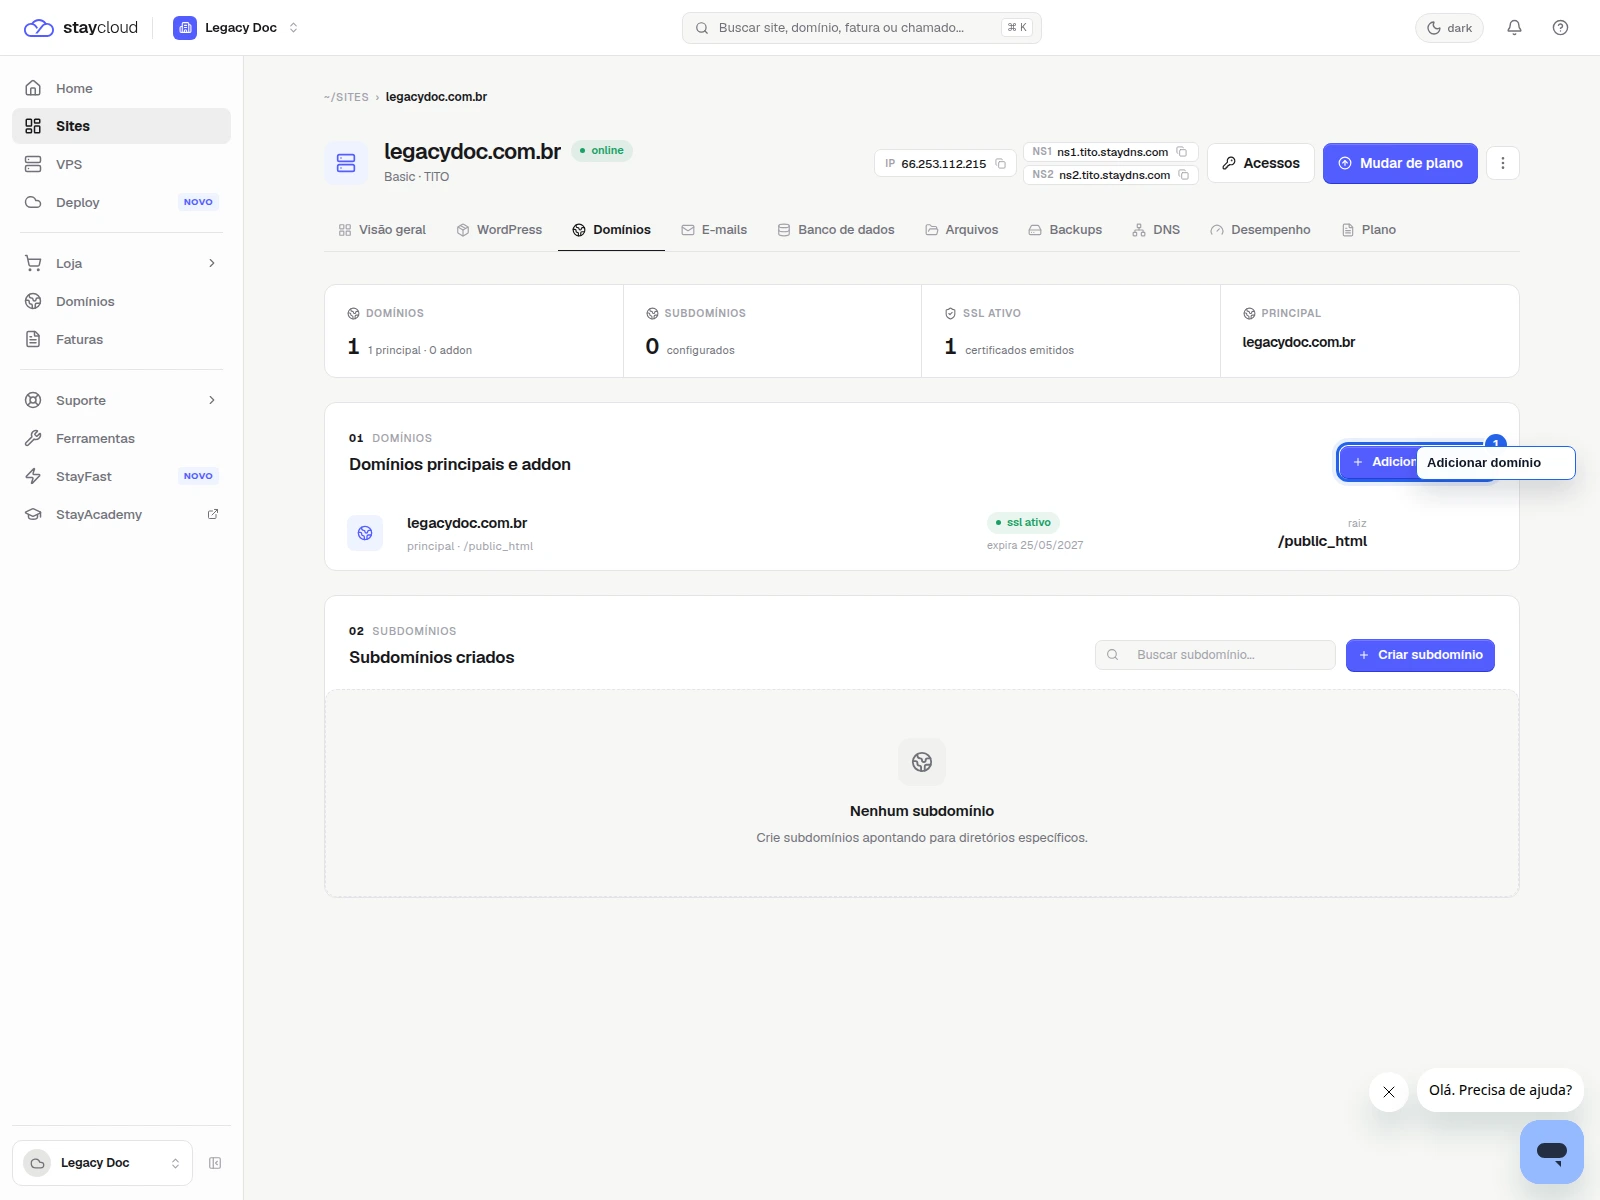Copy the IP address 66.253.112.215

point(1000,164)
